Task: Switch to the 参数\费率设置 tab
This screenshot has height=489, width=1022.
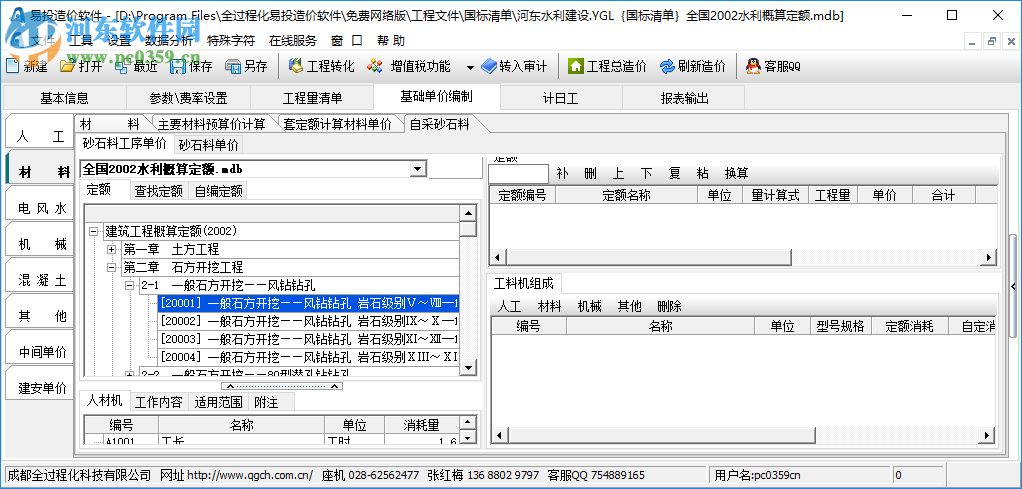Action: tap(188, 98)
